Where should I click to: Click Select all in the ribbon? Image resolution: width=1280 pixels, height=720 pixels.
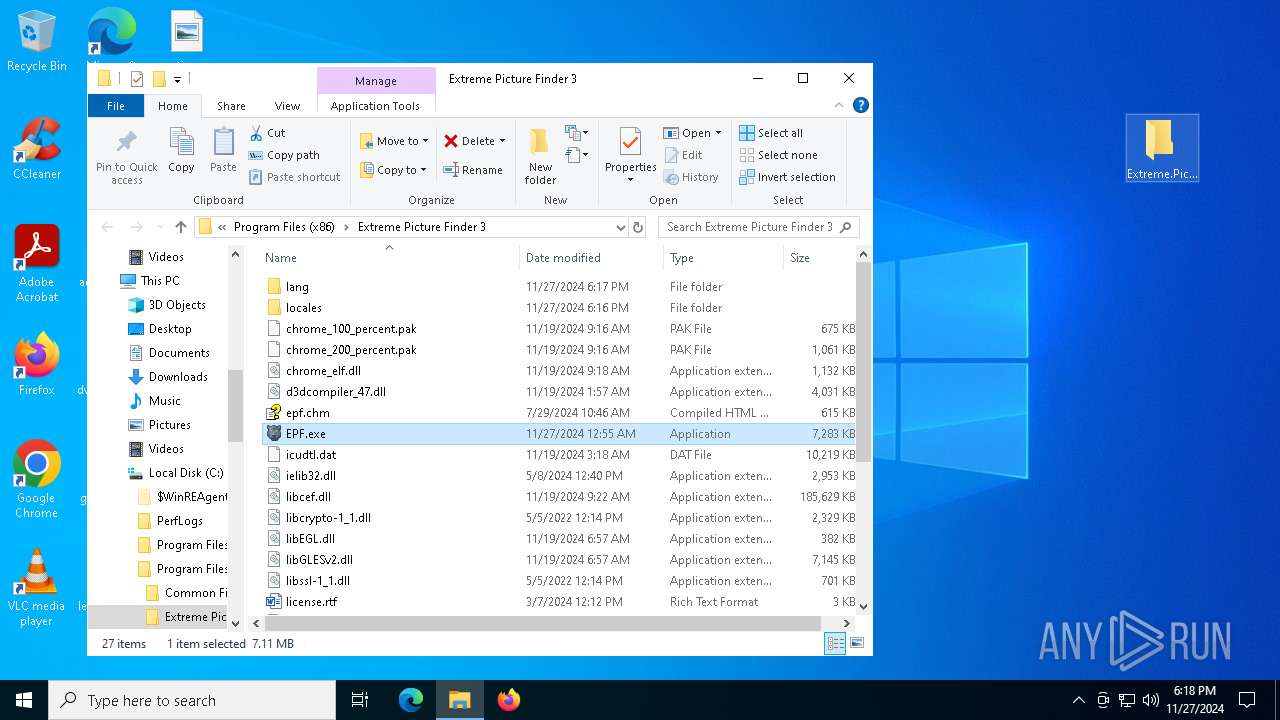click(771, 133)
